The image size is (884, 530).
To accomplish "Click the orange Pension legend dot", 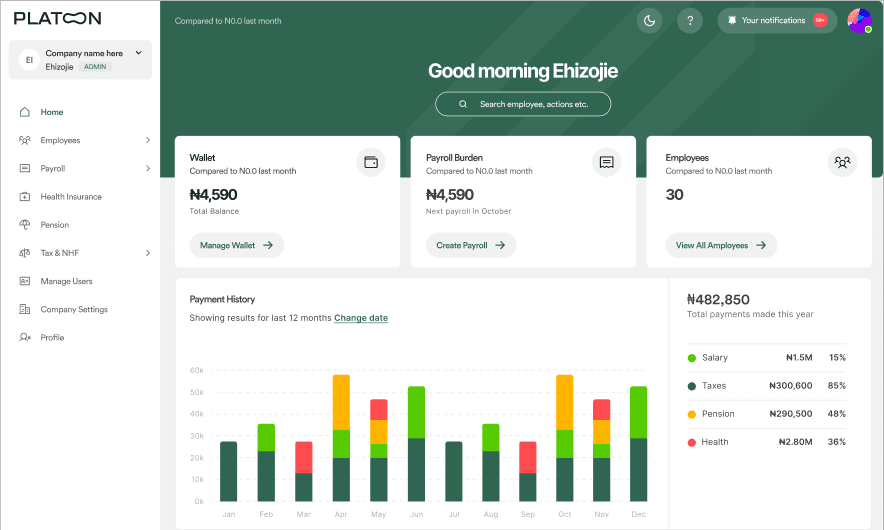I will pyautogui.click(x=692, y=414).
